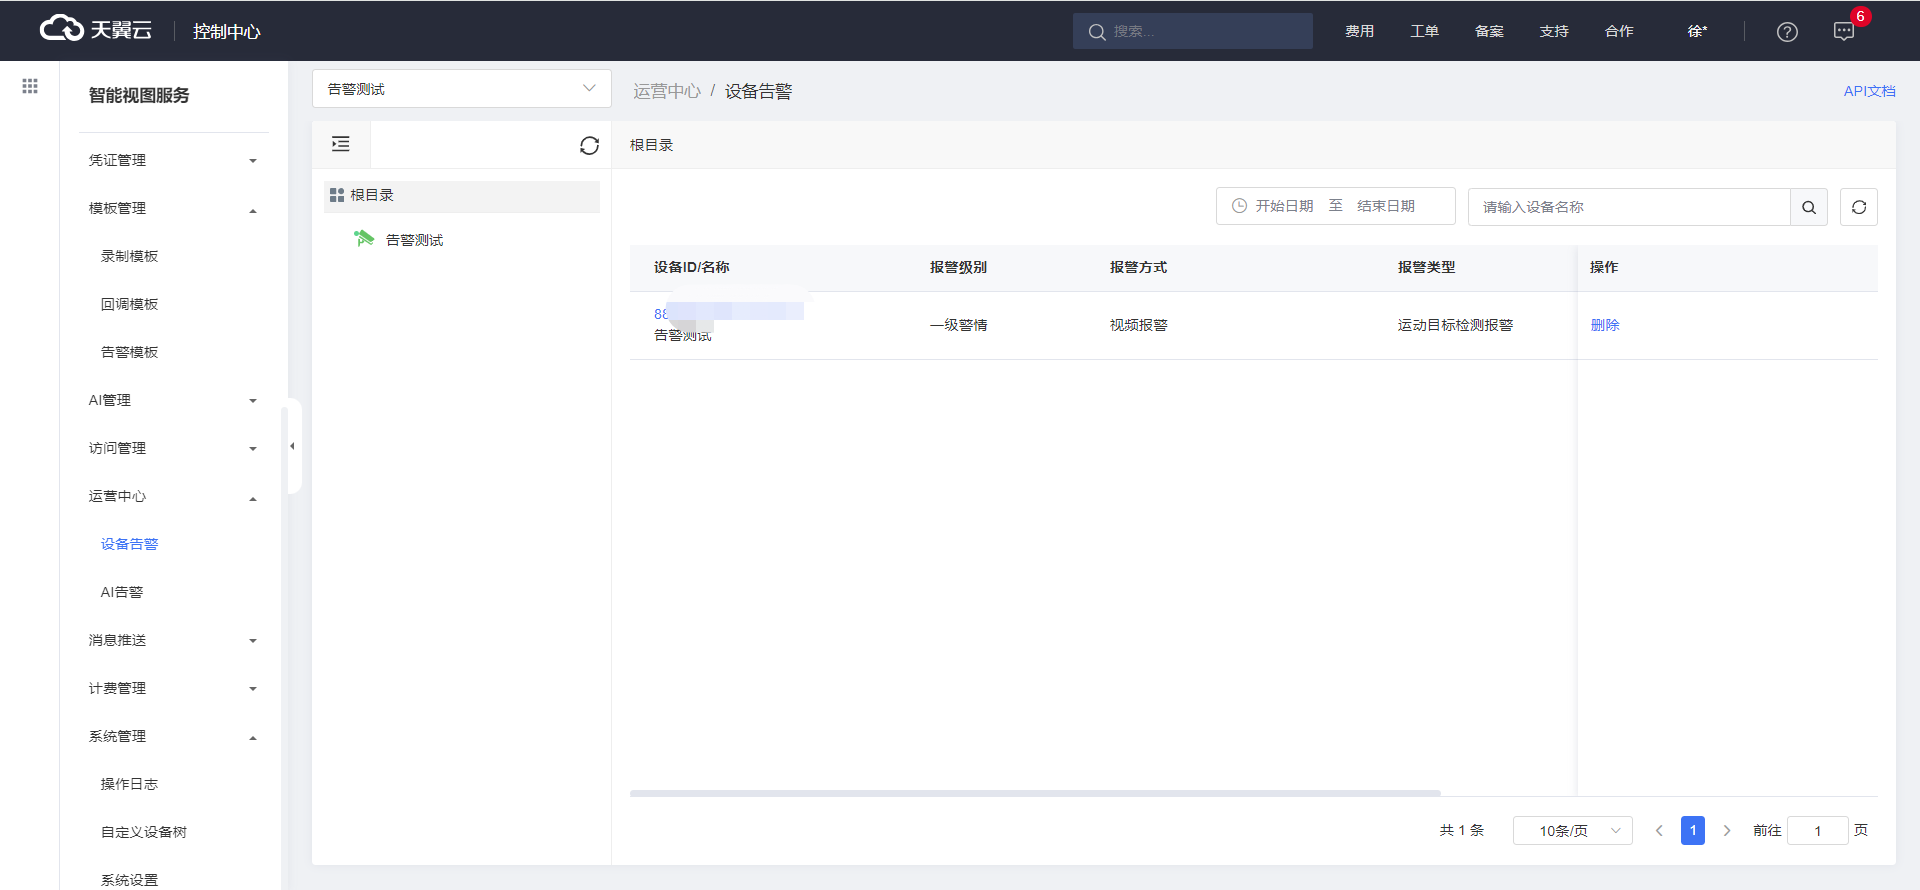Delete the 告警测试 alarm record

click(1604, 325)
